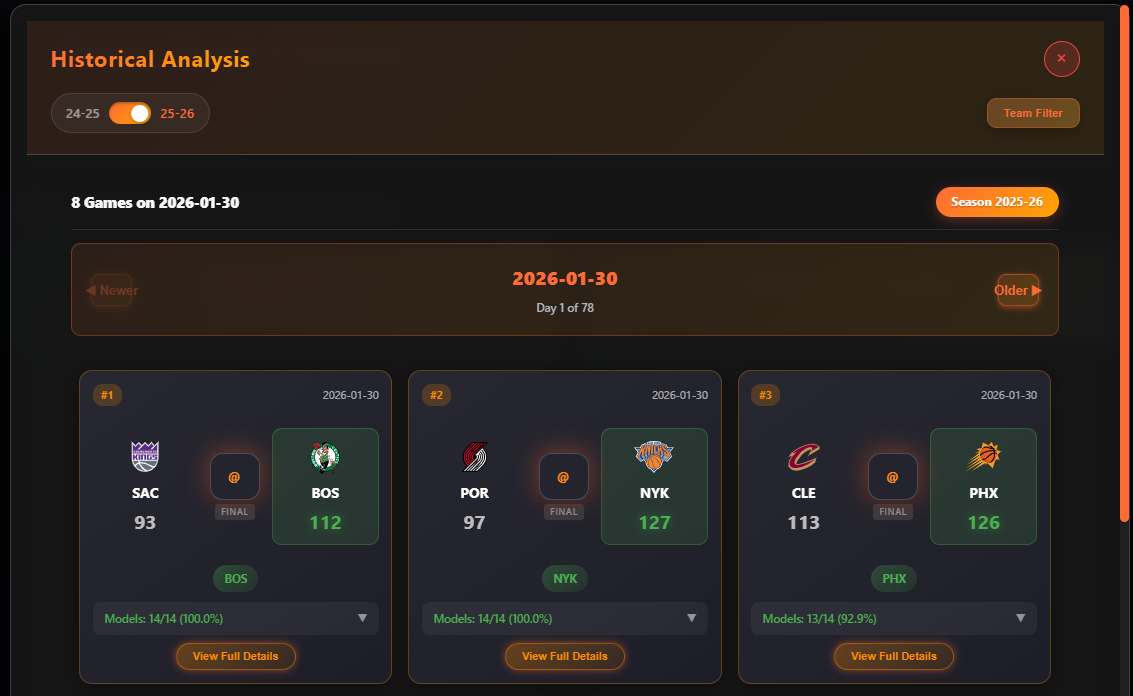The height and width of the screenshot is (696, 1133).
Task: View Full Details for game #1
Action: click(x=236, y=656)
